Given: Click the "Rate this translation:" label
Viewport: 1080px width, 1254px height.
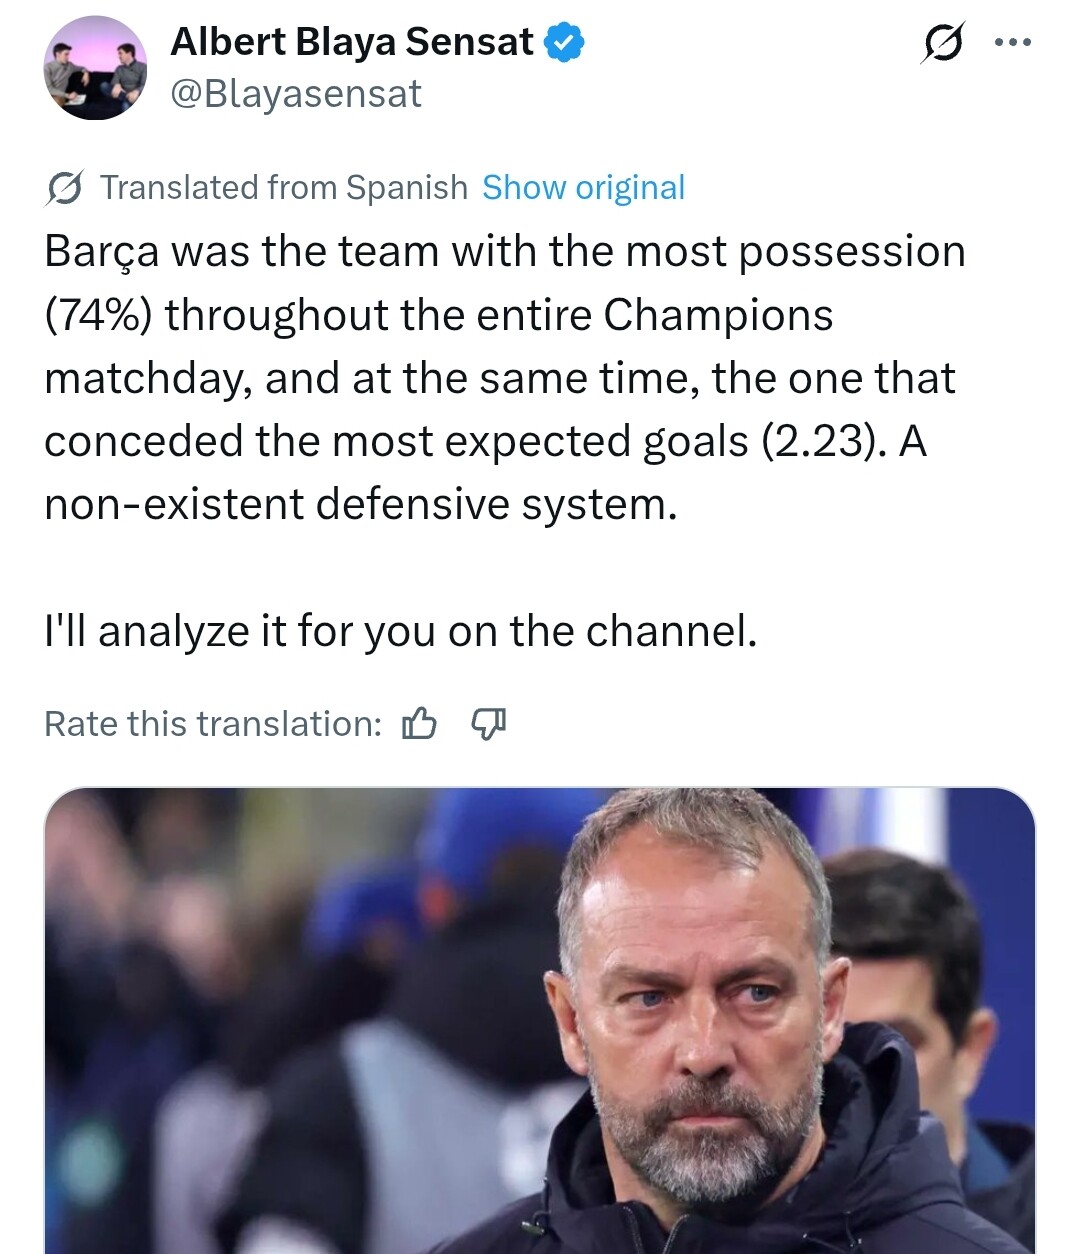Looking at the screenshot, I should point(213,724).
